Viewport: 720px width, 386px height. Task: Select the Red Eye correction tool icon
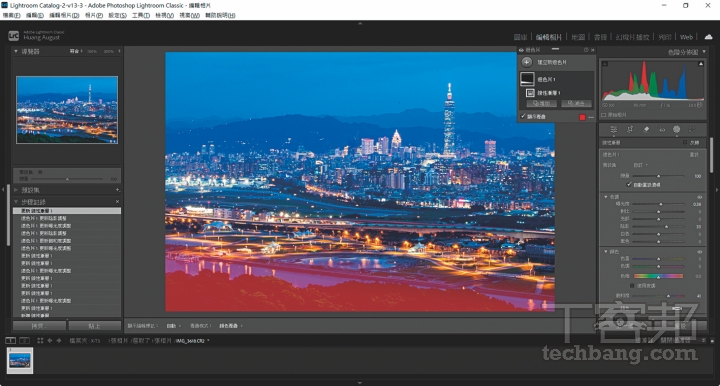pos(662,129)
